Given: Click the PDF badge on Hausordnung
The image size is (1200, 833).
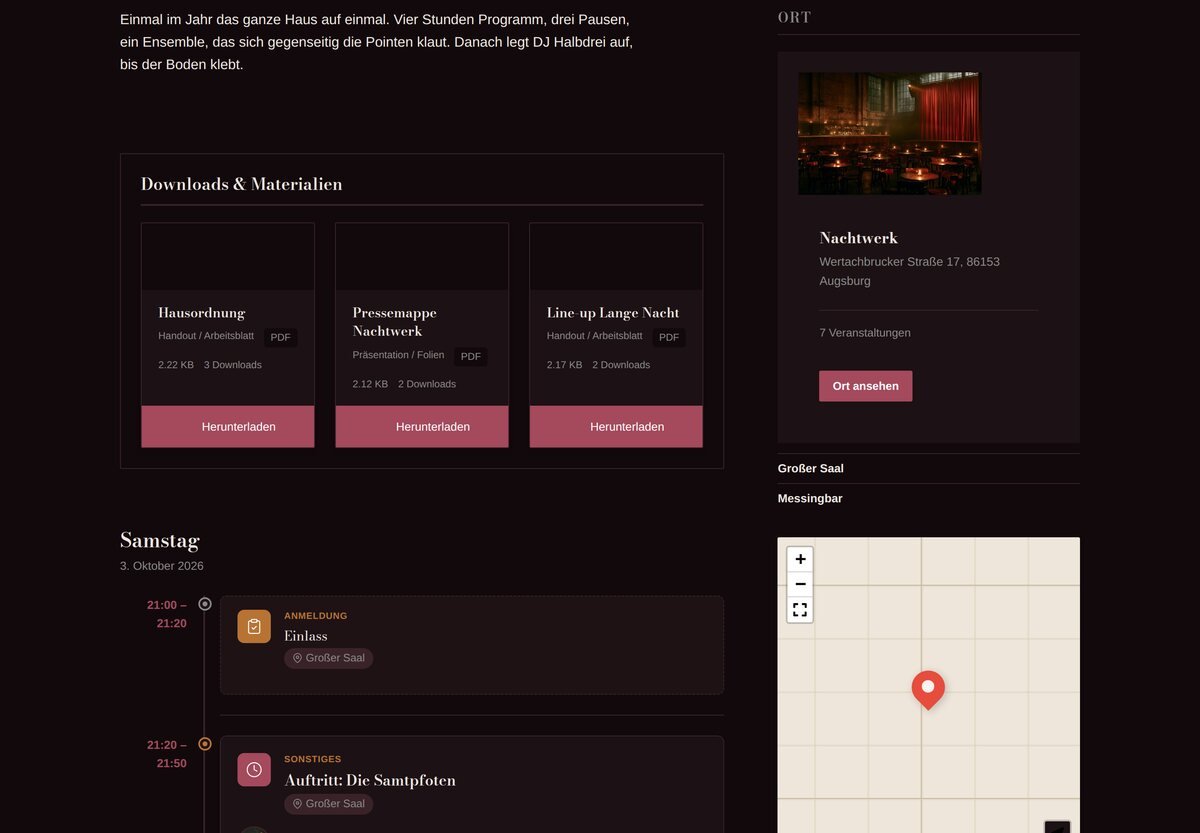Looking at the screenshot, I should click(281, 337).
